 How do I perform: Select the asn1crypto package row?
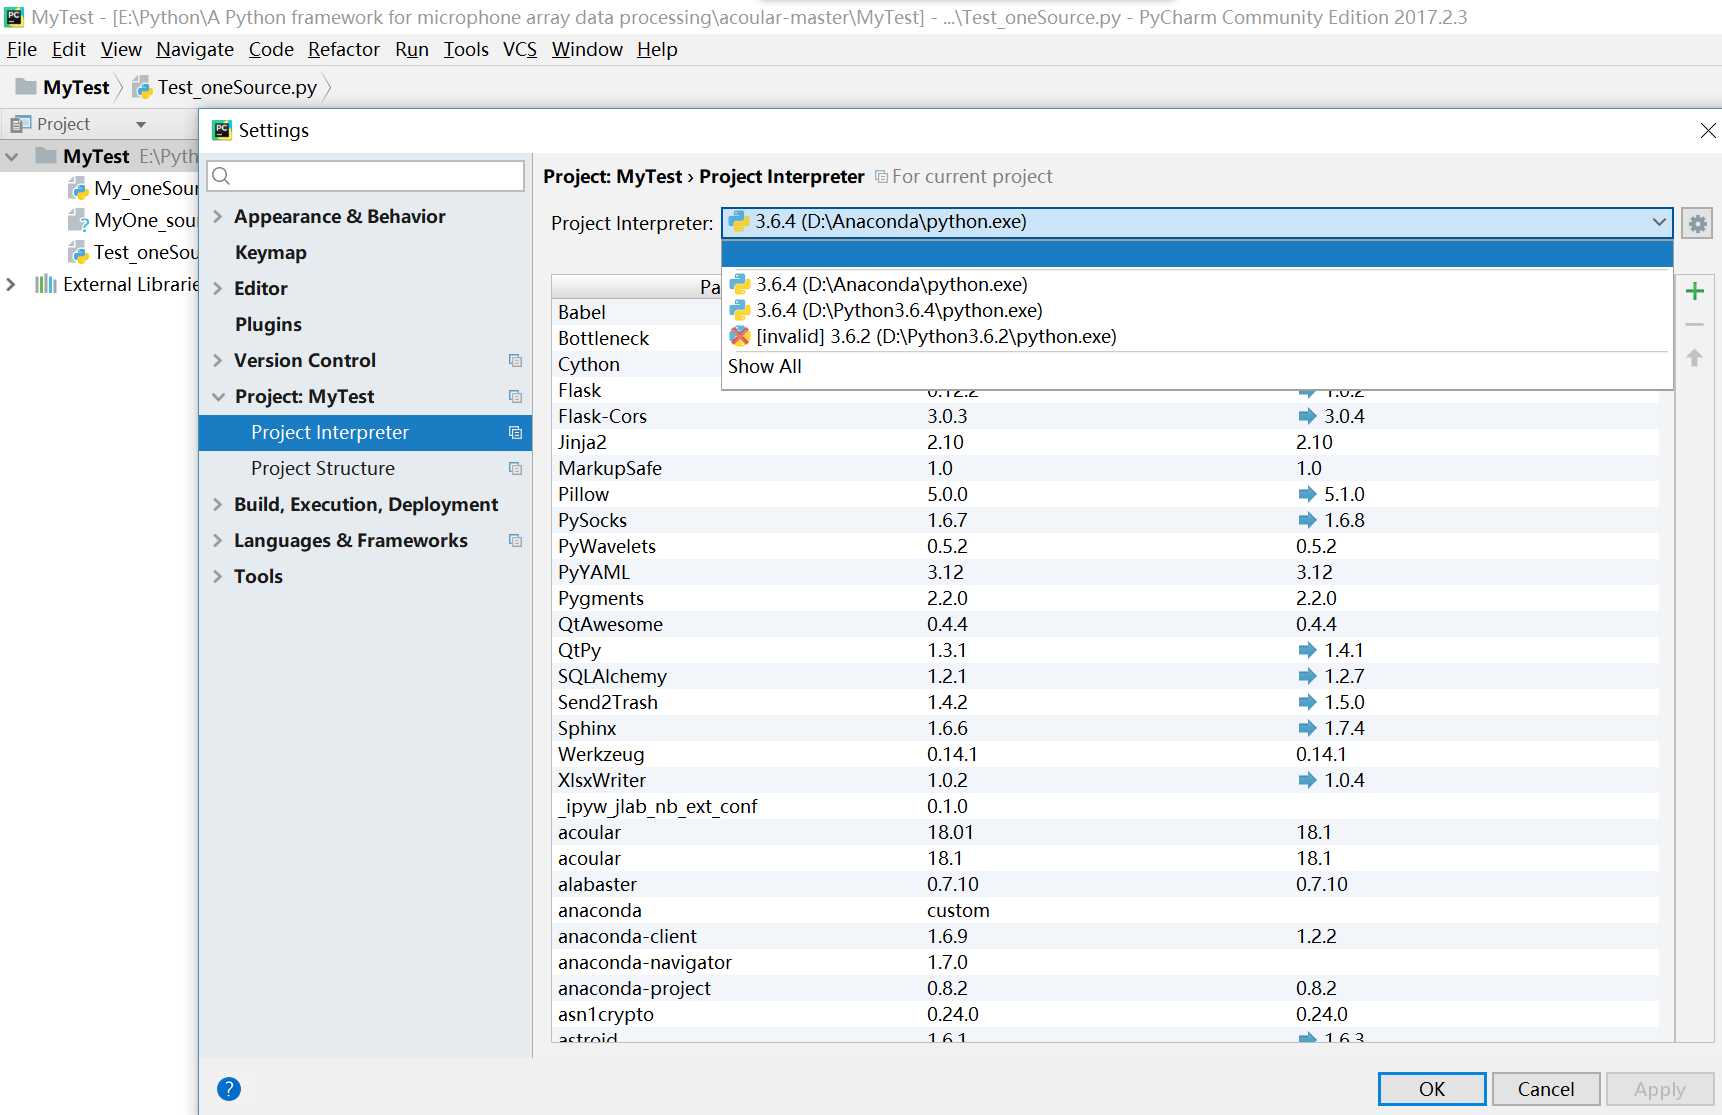(x=1104, y=1014)
